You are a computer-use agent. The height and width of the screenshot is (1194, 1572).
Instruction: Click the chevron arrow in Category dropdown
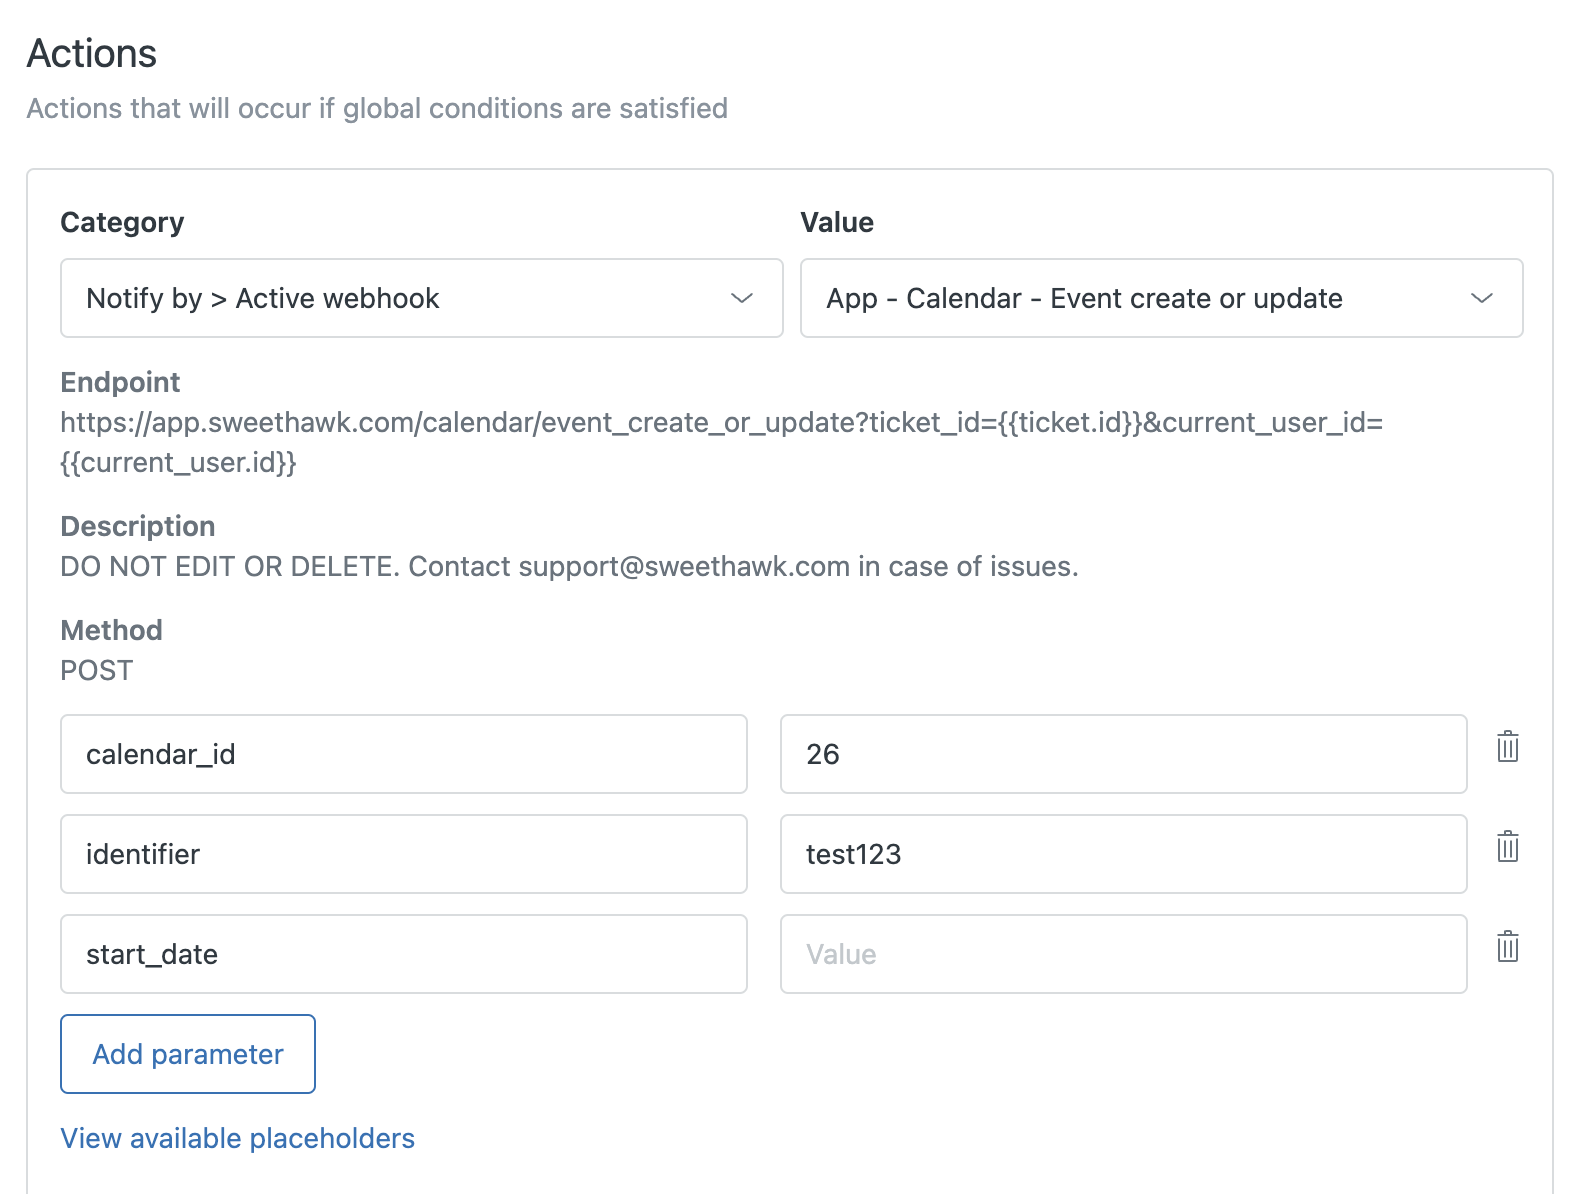pos(741,298)
